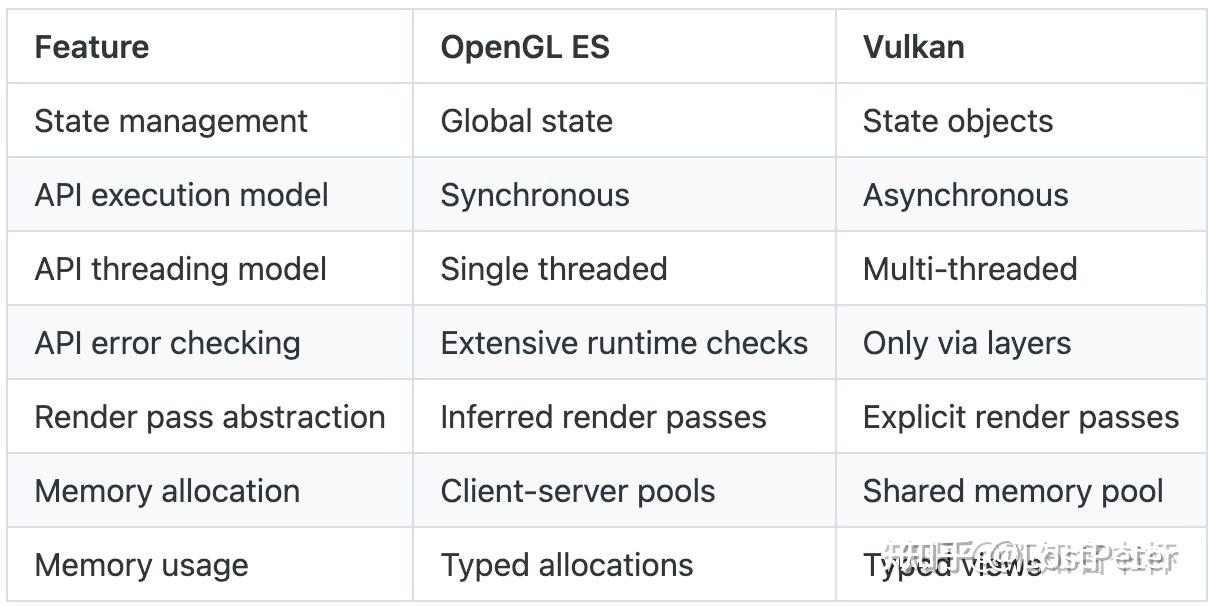The width and height of the screenshot is (1208, 606).
Task: Click the Typed allocations cell
Action: point(567,565)
